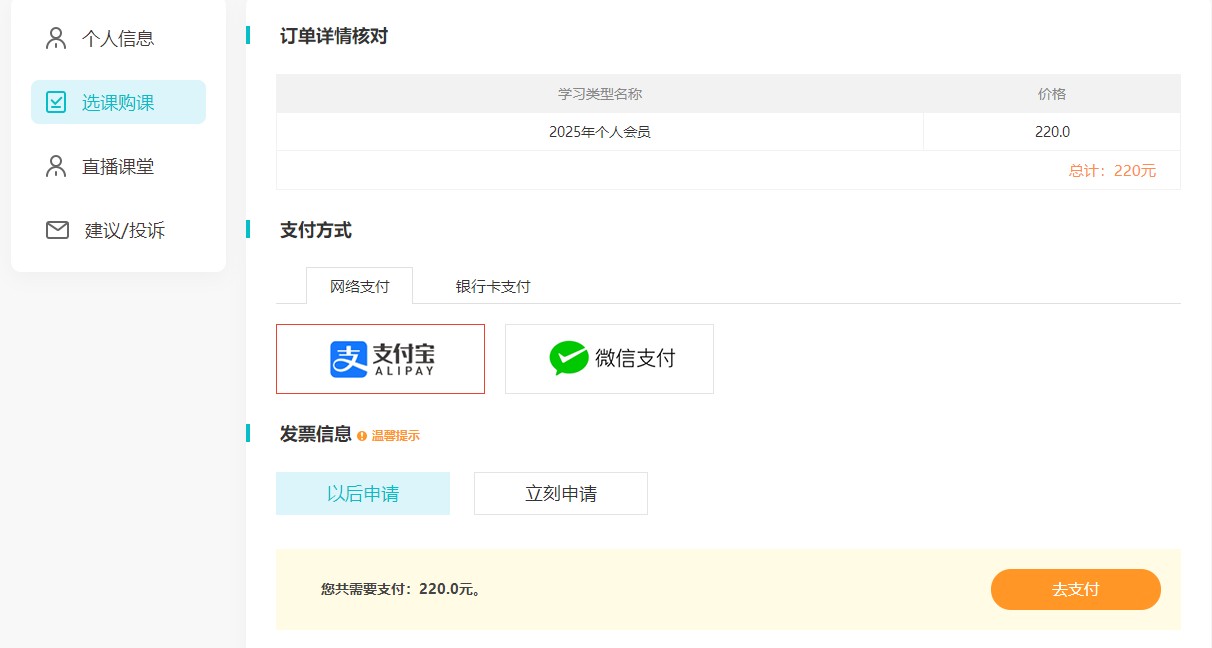Click the teal accent bar beside 订单详情核对
Image resolution: width=1212 pixels, height=648 pixels.
(247, 36)
